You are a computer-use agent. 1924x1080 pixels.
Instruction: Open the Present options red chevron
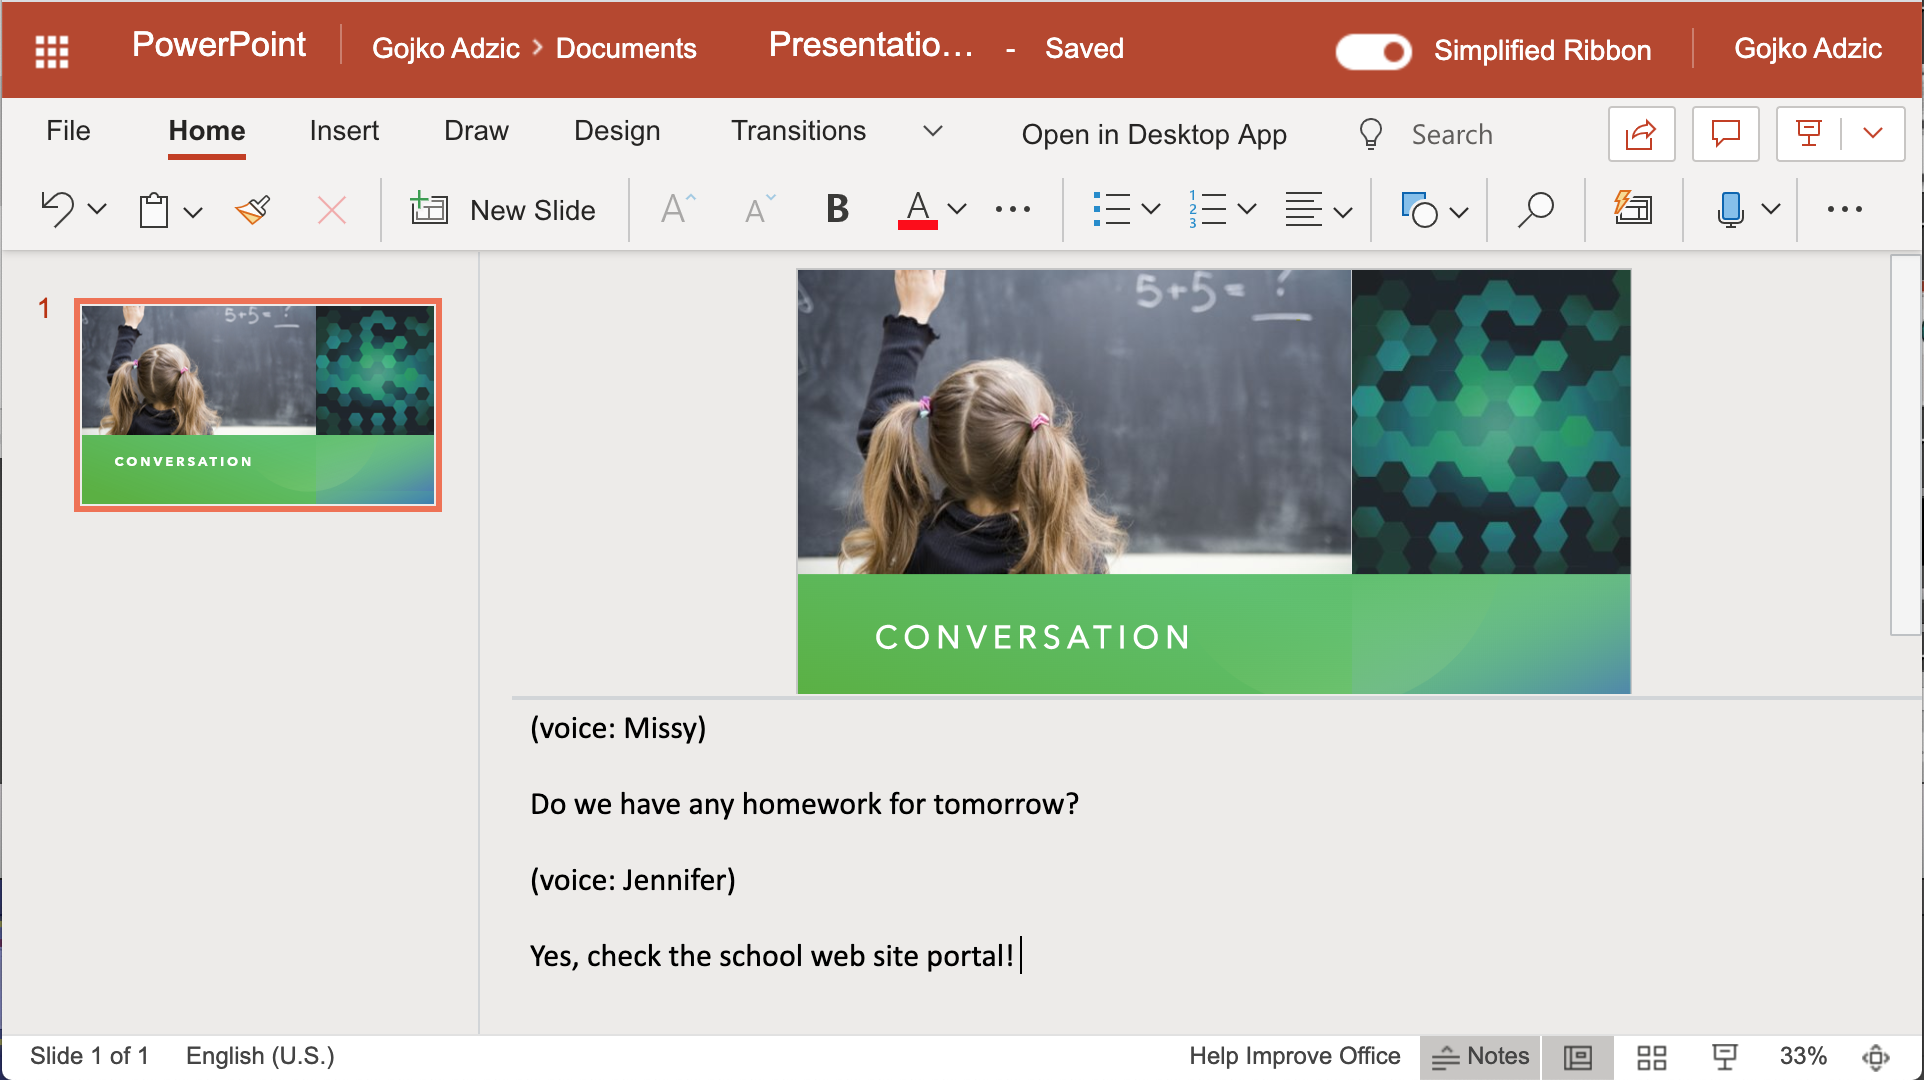pos(1873,133)
